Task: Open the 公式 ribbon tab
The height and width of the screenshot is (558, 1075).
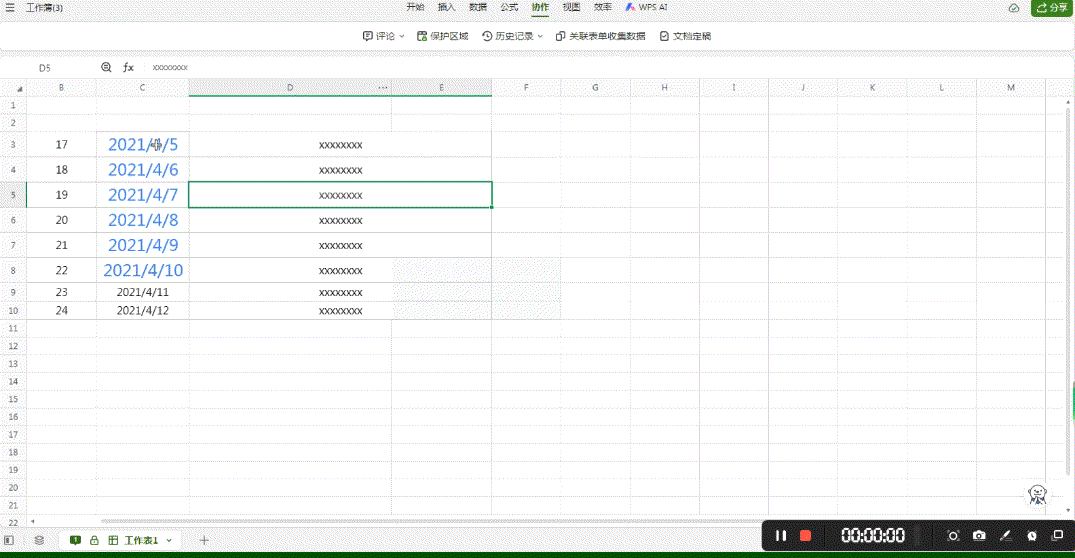Action: coord(509,7)
